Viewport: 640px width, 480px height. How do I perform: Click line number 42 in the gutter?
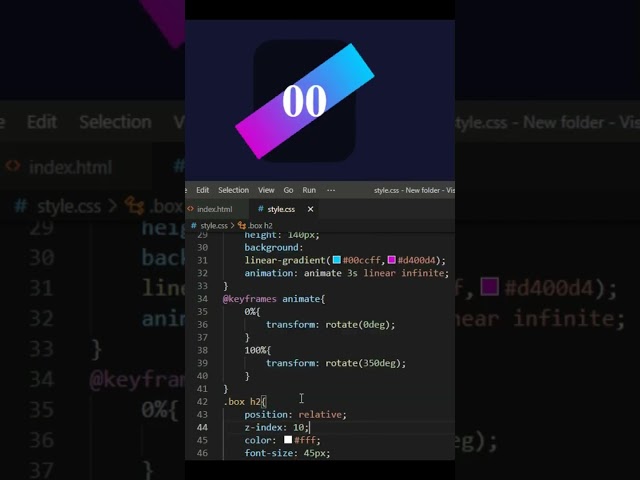point(202,402)
